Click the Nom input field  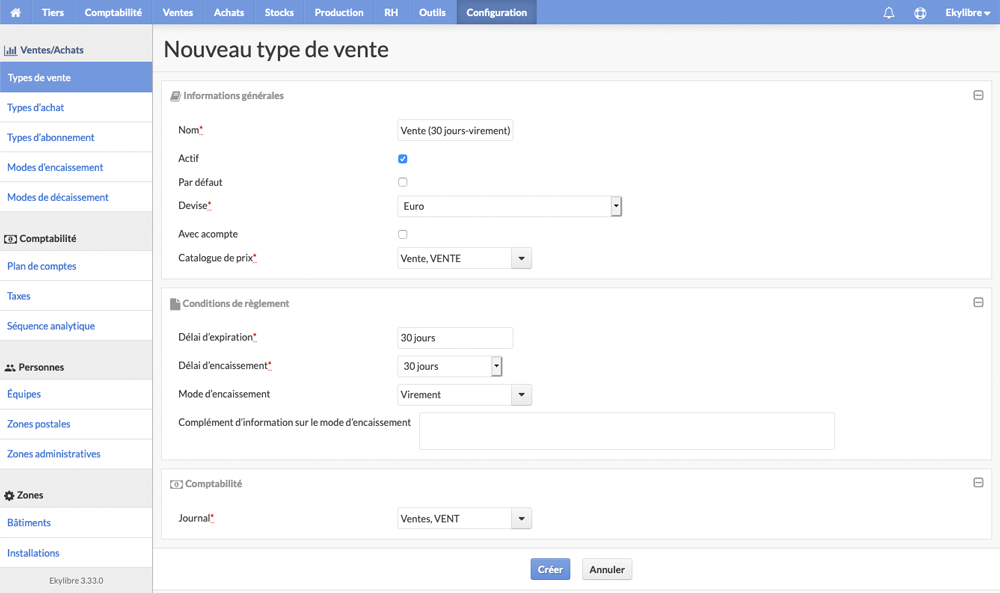[455, 130]
